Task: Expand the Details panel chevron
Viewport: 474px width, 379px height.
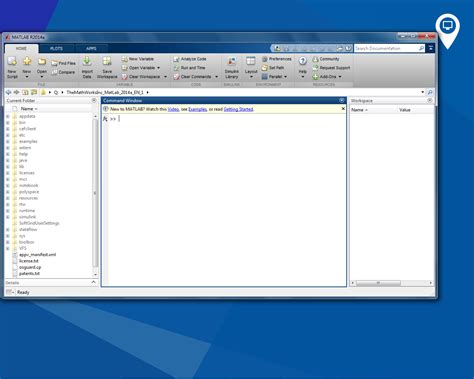Action: (x=93, y=283)
